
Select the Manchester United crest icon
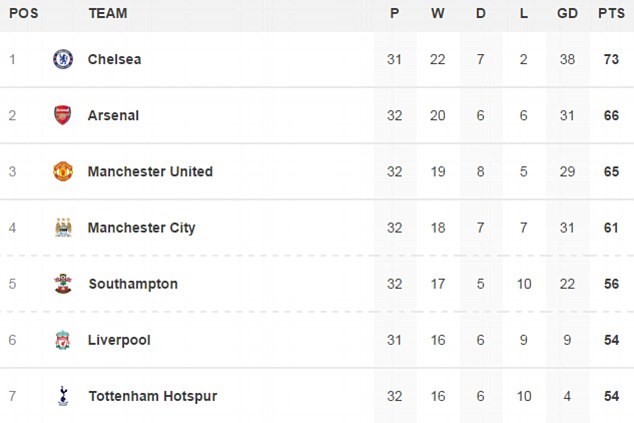tap(63, 171)
